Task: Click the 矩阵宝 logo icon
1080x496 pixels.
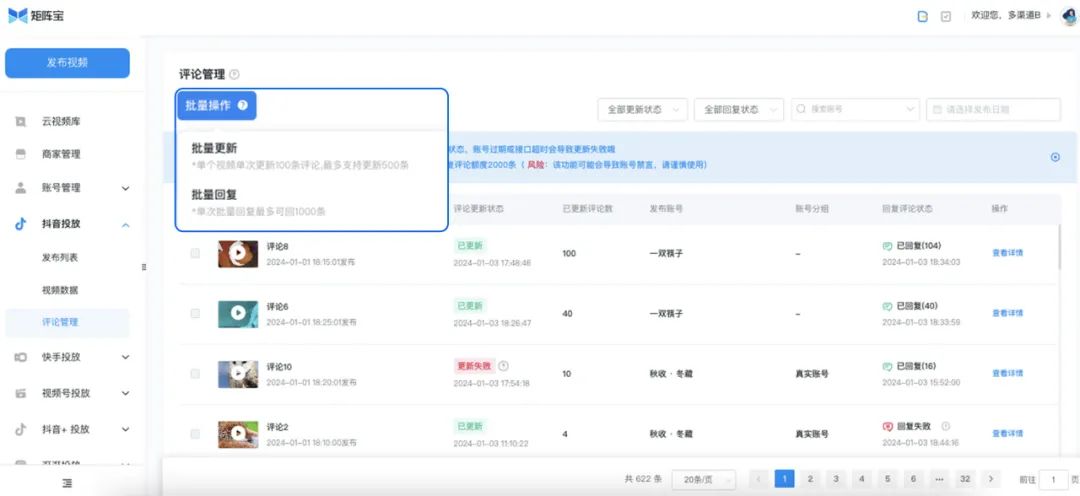Action: coord(18,15)
